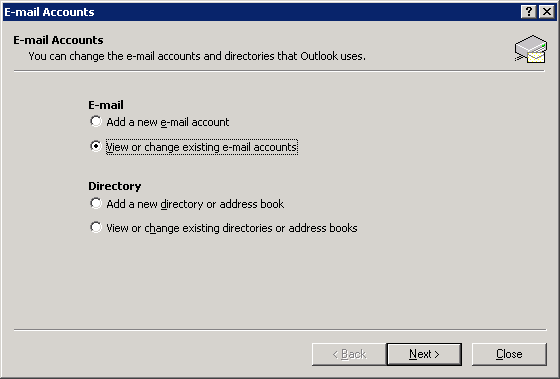
Task: Click the mail server envelope icon
Action: 531,49
